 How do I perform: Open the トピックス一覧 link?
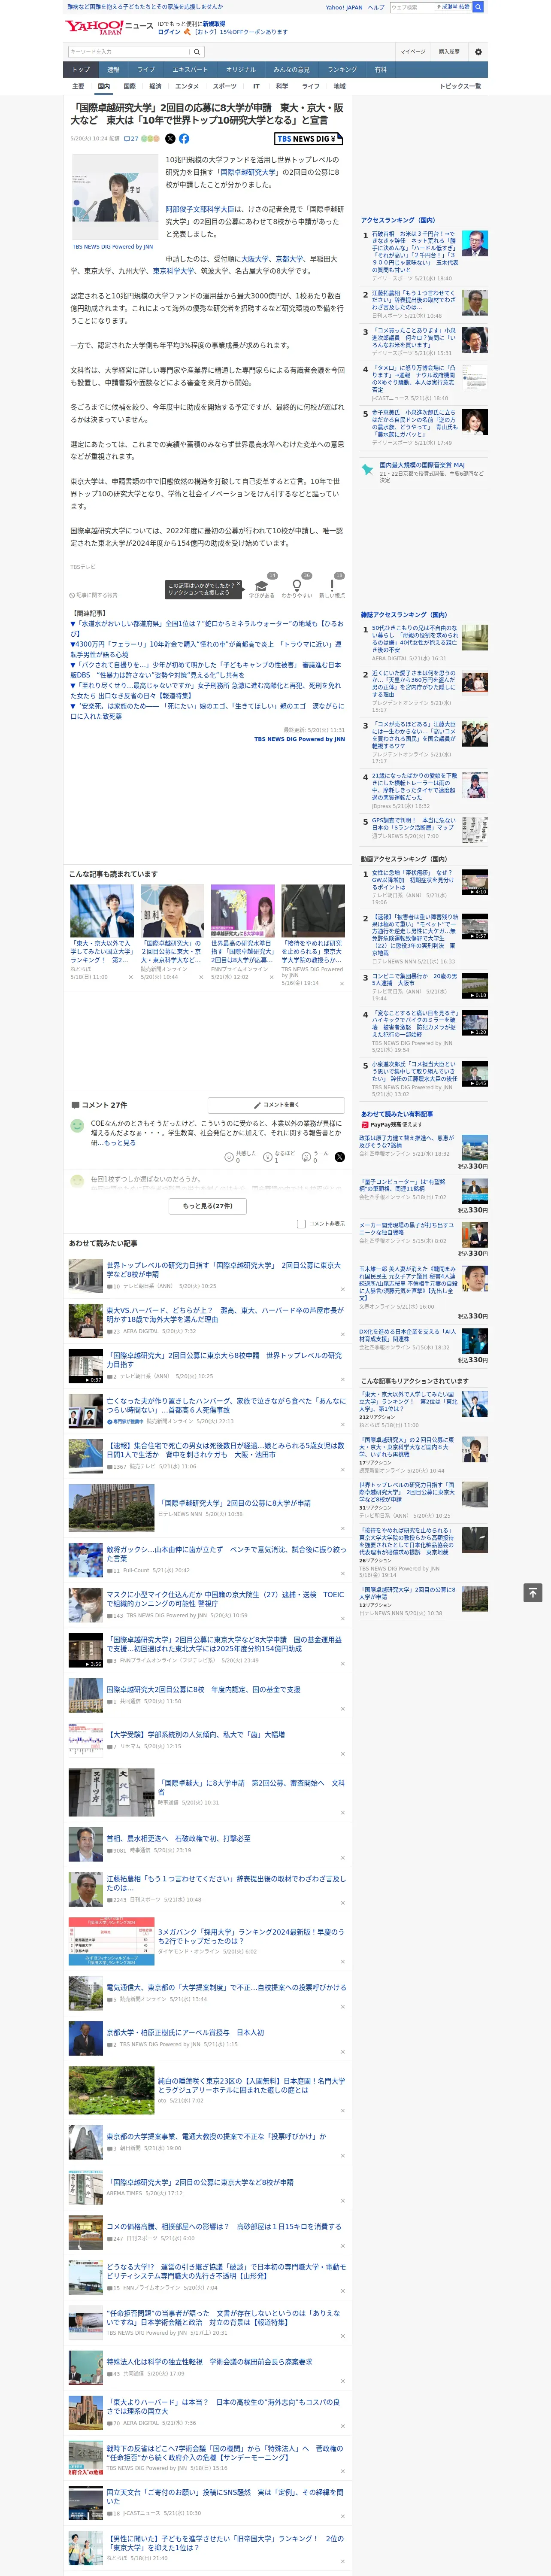point(460,86)
